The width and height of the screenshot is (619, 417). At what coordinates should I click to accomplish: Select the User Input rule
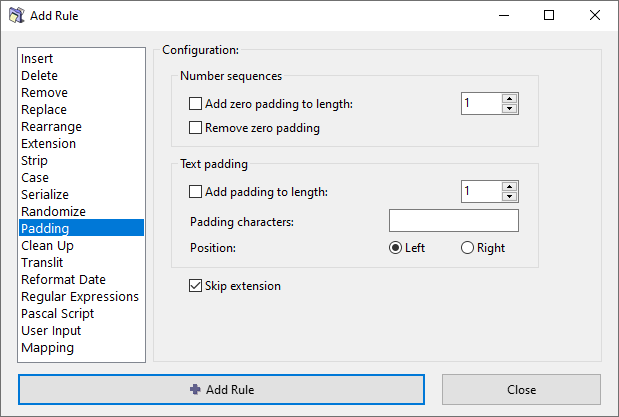[81, 330]
